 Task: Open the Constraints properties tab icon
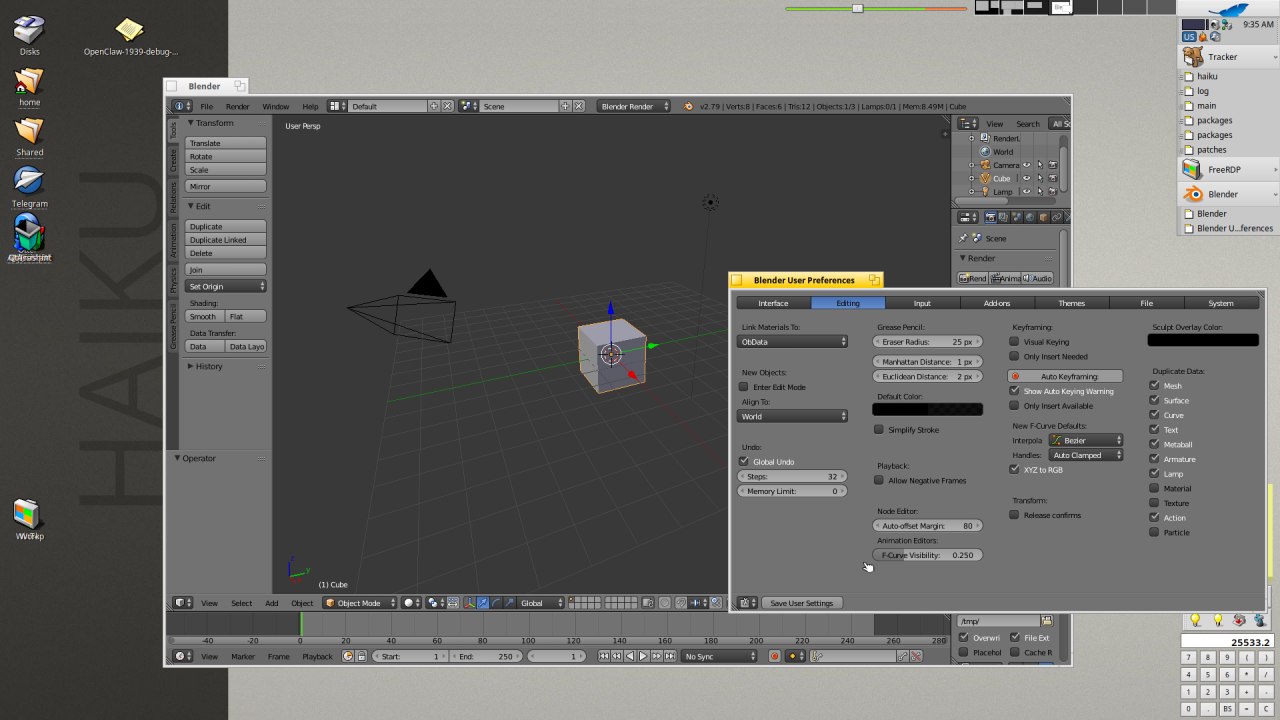click(x=1056, y=217)
